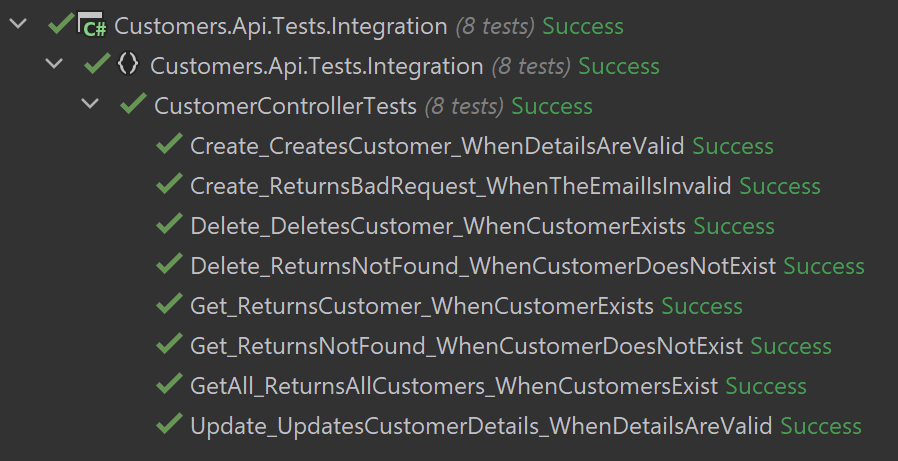Click green checkmark beside Delete_DeletesCustomer_WhenCustomerExists
Viewport: 898px width, 461px height.
169,226
